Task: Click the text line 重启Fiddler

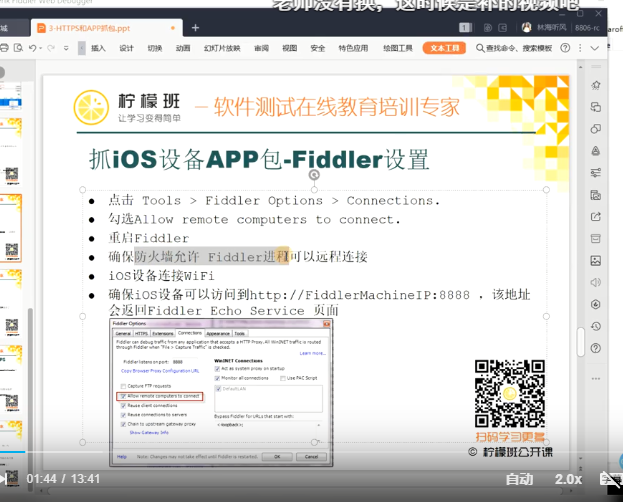Action: [x=149, y=238]
